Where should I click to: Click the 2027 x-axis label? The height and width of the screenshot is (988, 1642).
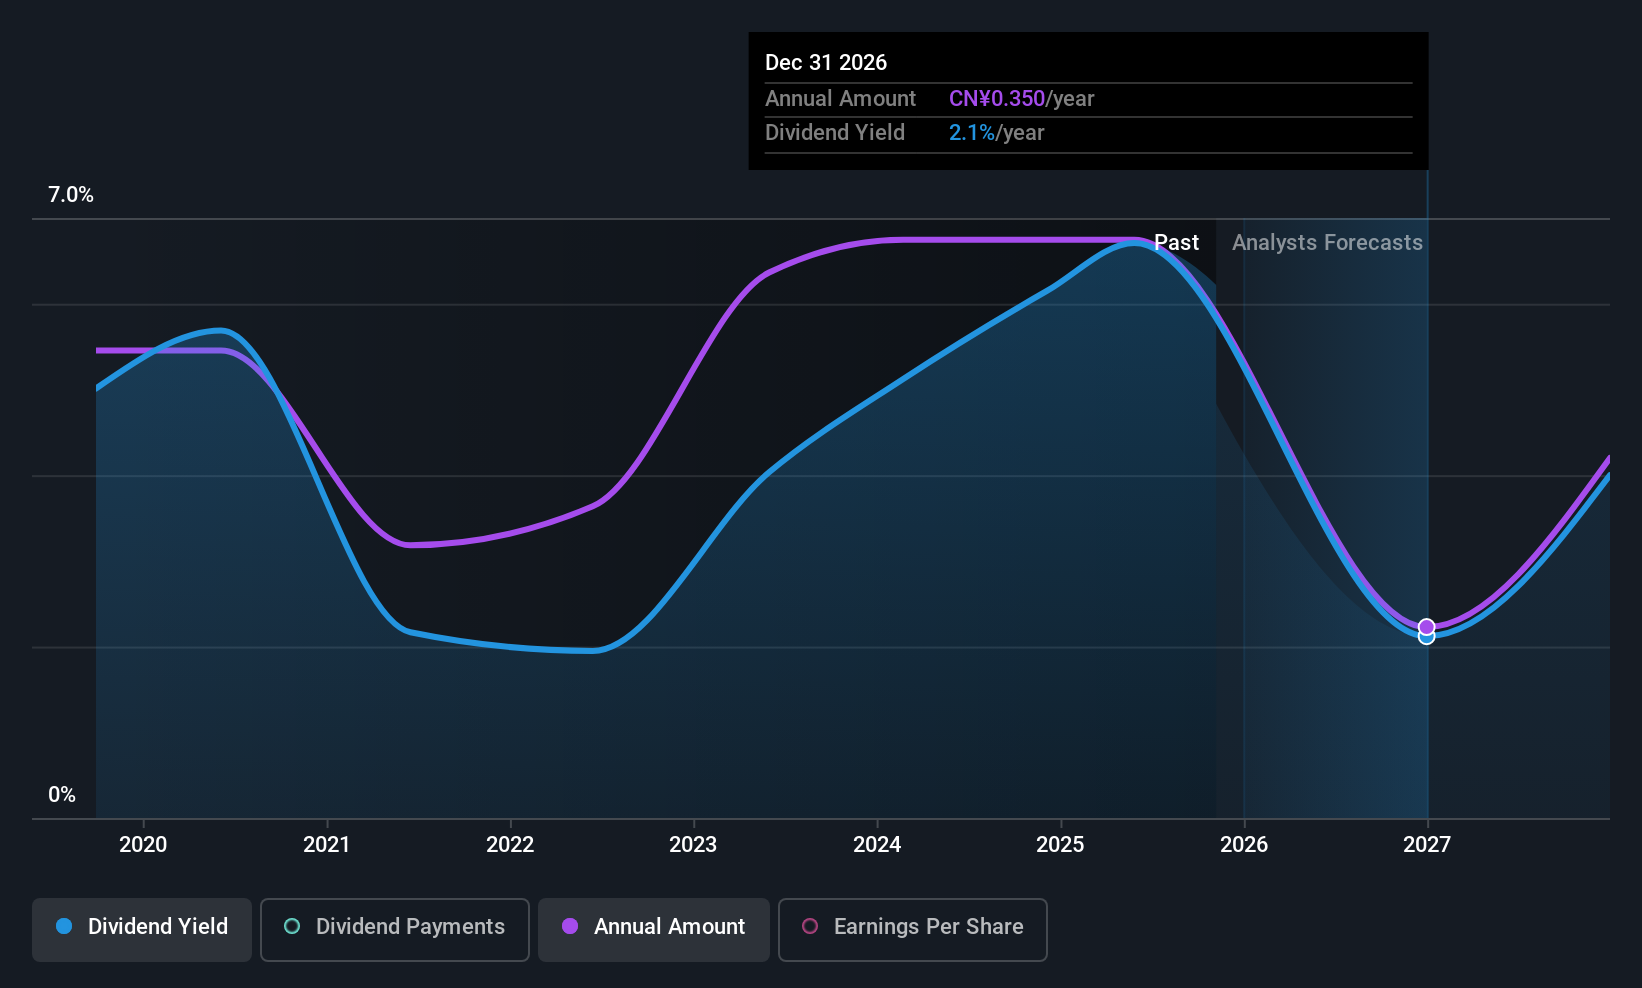click(x=1427, y=845)
